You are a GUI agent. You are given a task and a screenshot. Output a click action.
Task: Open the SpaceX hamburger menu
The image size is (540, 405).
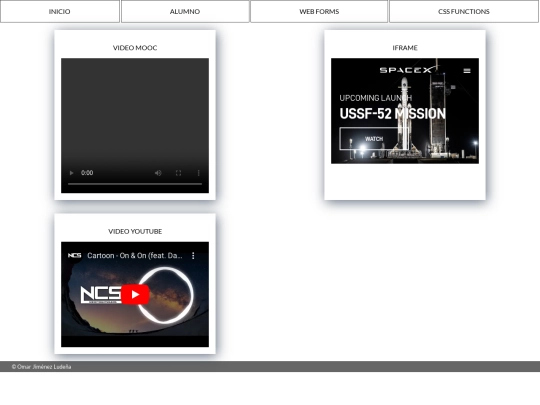click(467, 71)
